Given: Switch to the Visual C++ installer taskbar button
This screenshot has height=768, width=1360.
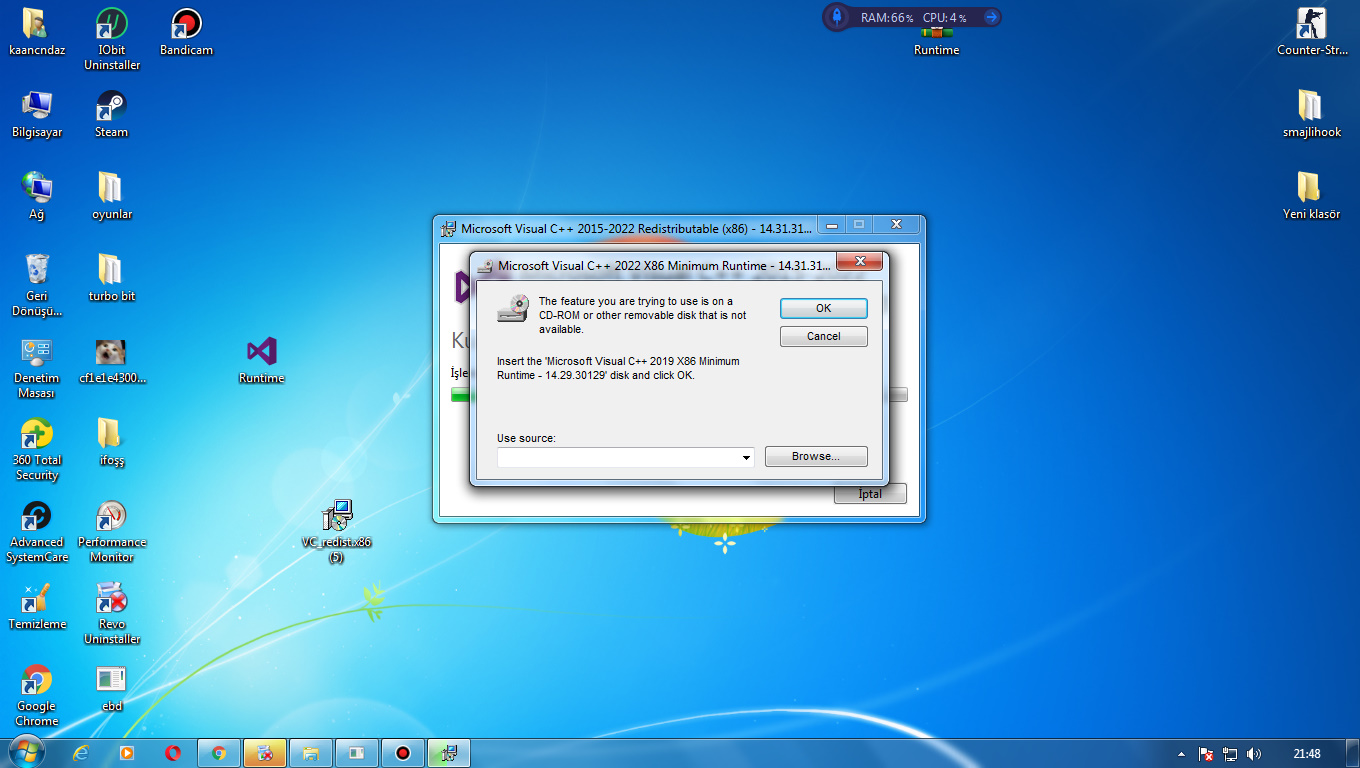Looking at the screenshot, I should click(x=449, y=753).
